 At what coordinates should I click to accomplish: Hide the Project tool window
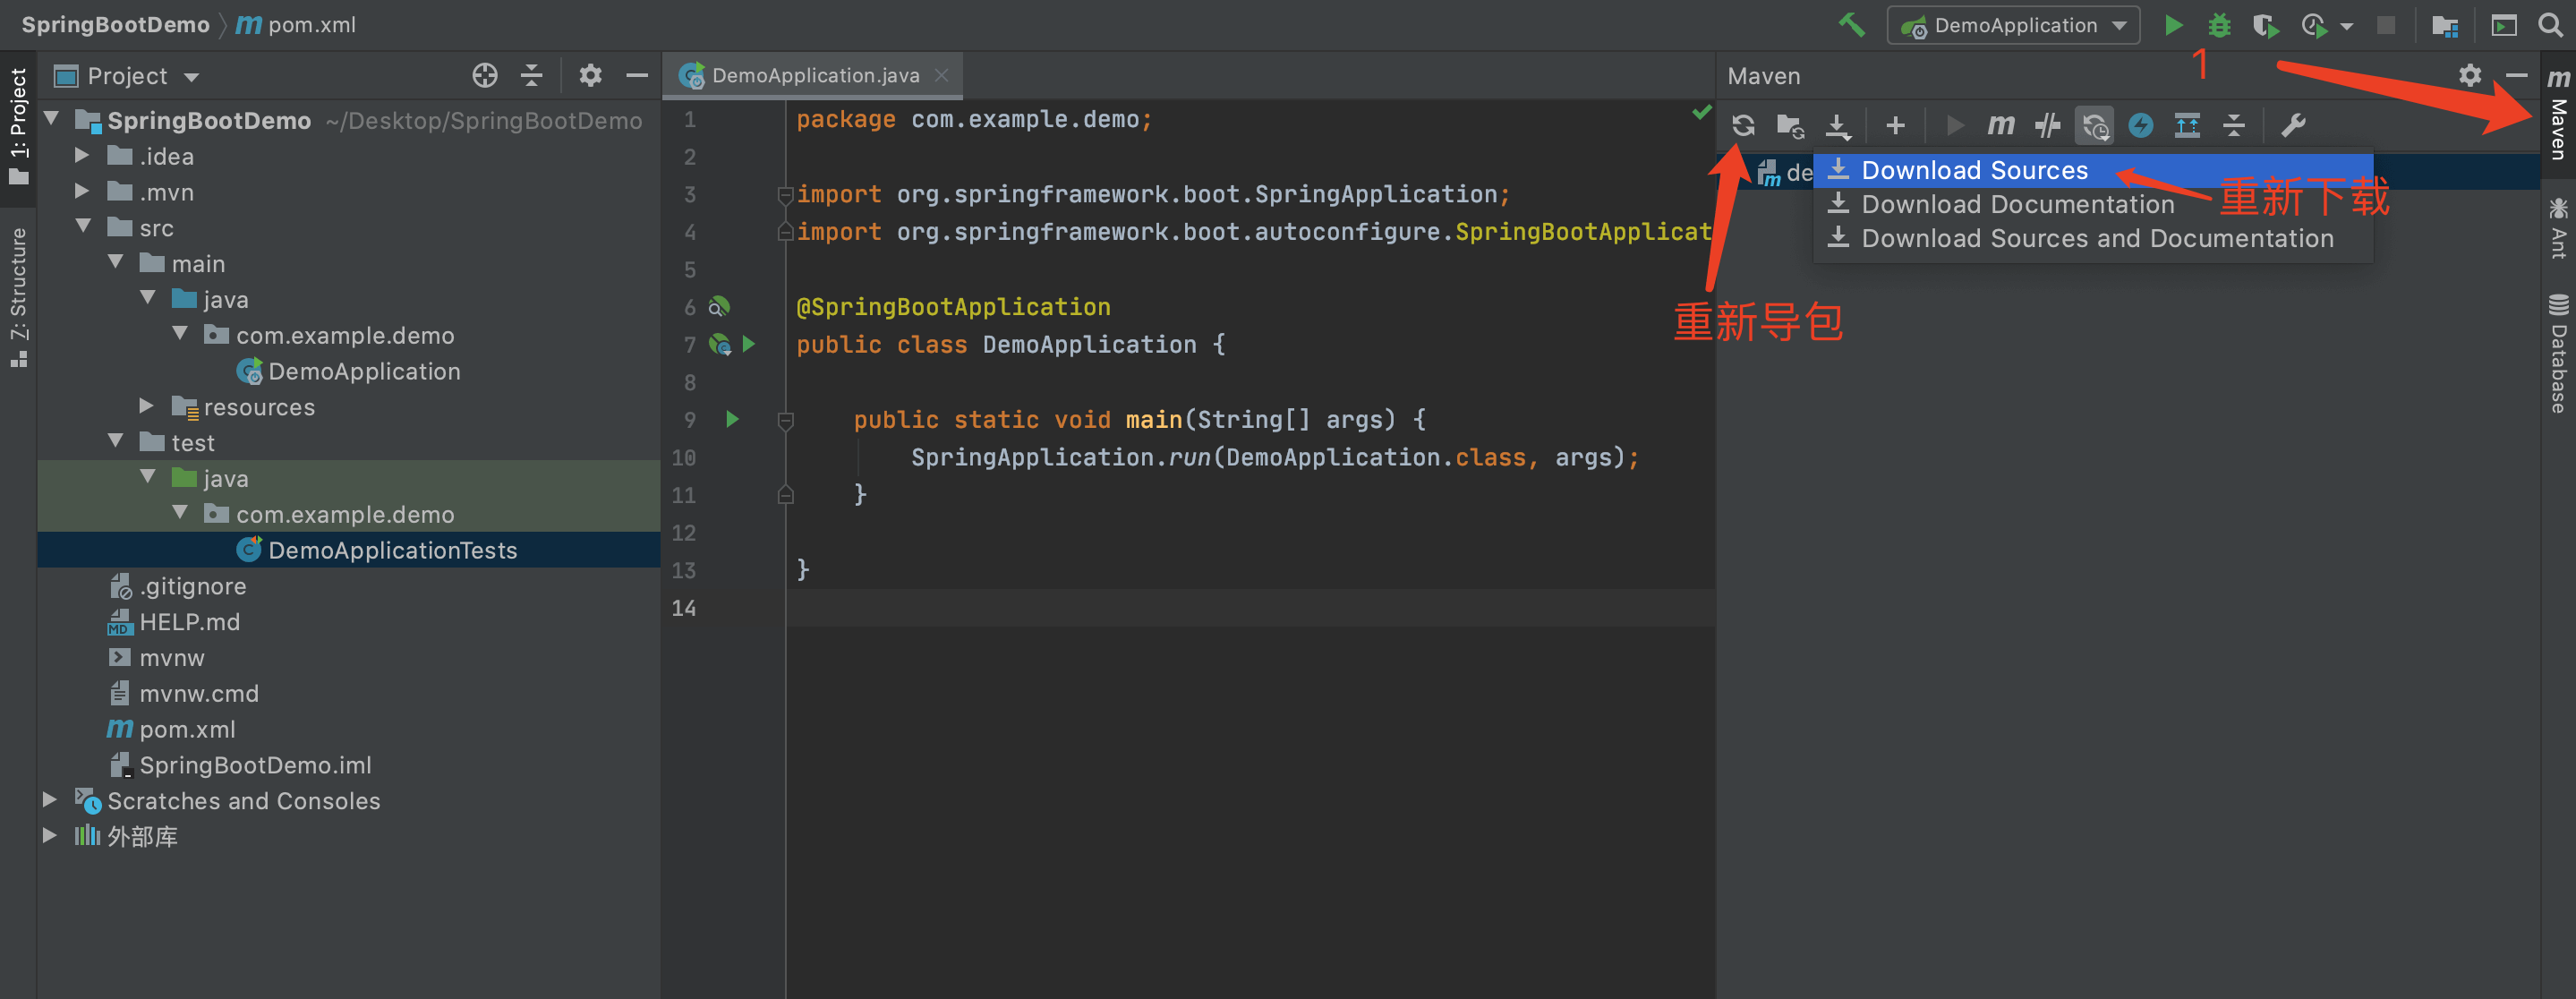[x=637, y=75]
